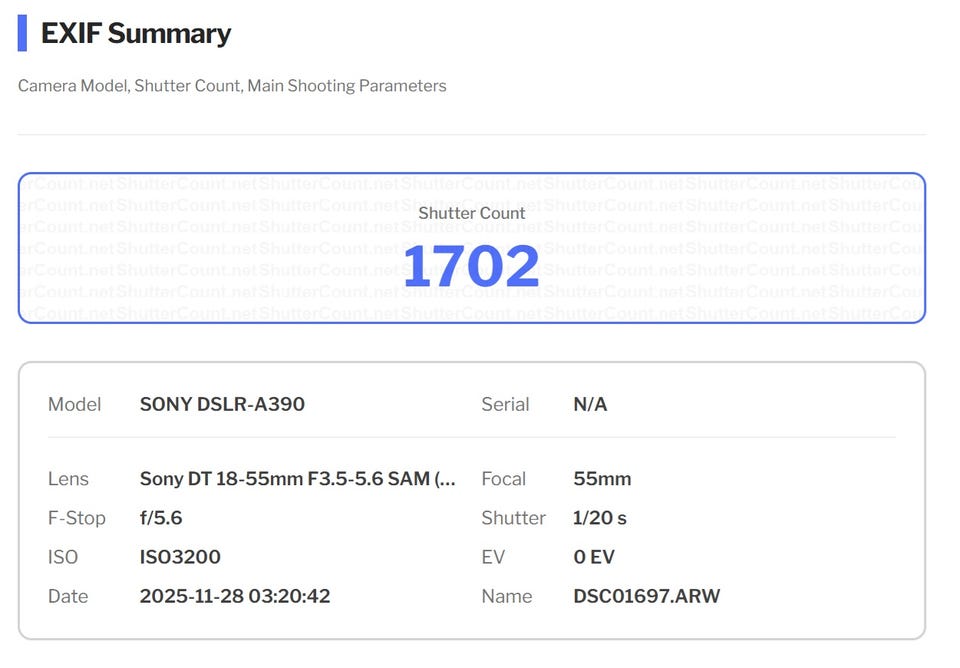Click the 1702 shutter count number
The image size is (960, 668).
click(471, 267)
